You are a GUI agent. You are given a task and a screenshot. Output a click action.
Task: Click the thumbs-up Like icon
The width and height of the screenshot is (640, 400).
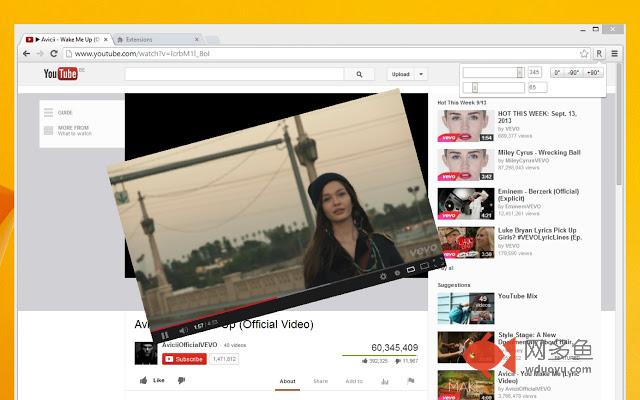[x=143, y=380]
